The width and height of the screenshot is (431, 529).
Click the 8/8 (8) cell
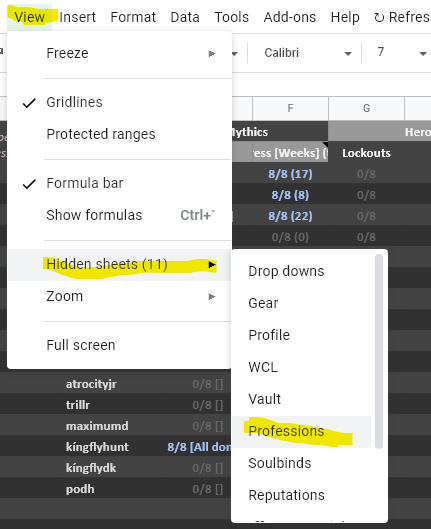pos(290,195)
